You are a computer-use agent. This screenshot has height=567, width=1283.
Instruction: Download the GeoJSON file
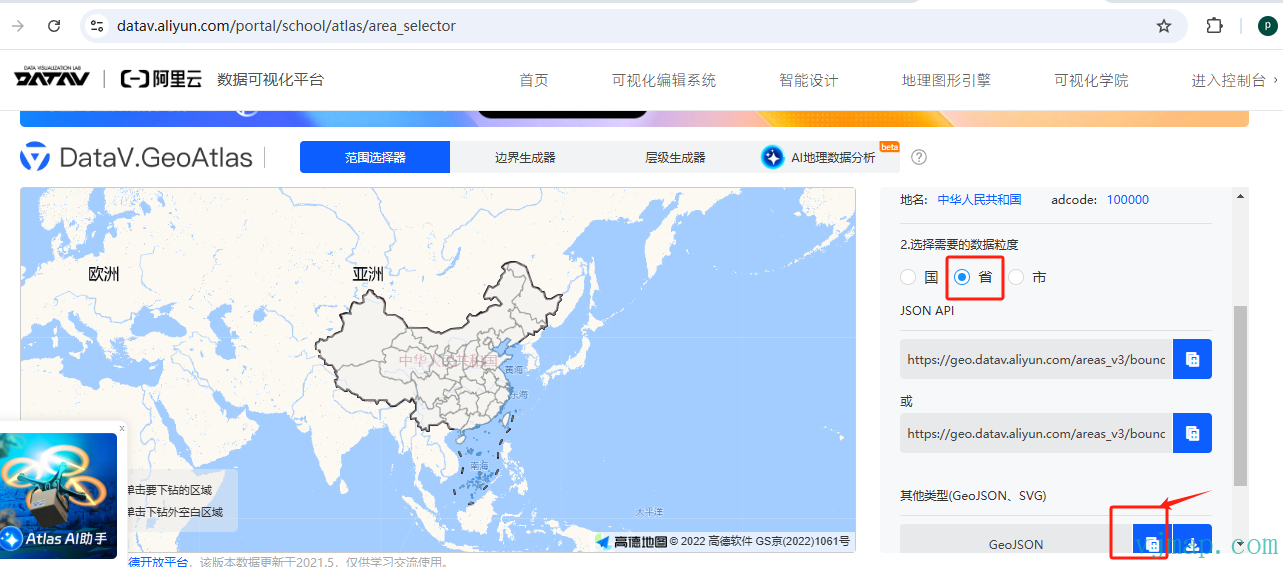point(1192,544)
